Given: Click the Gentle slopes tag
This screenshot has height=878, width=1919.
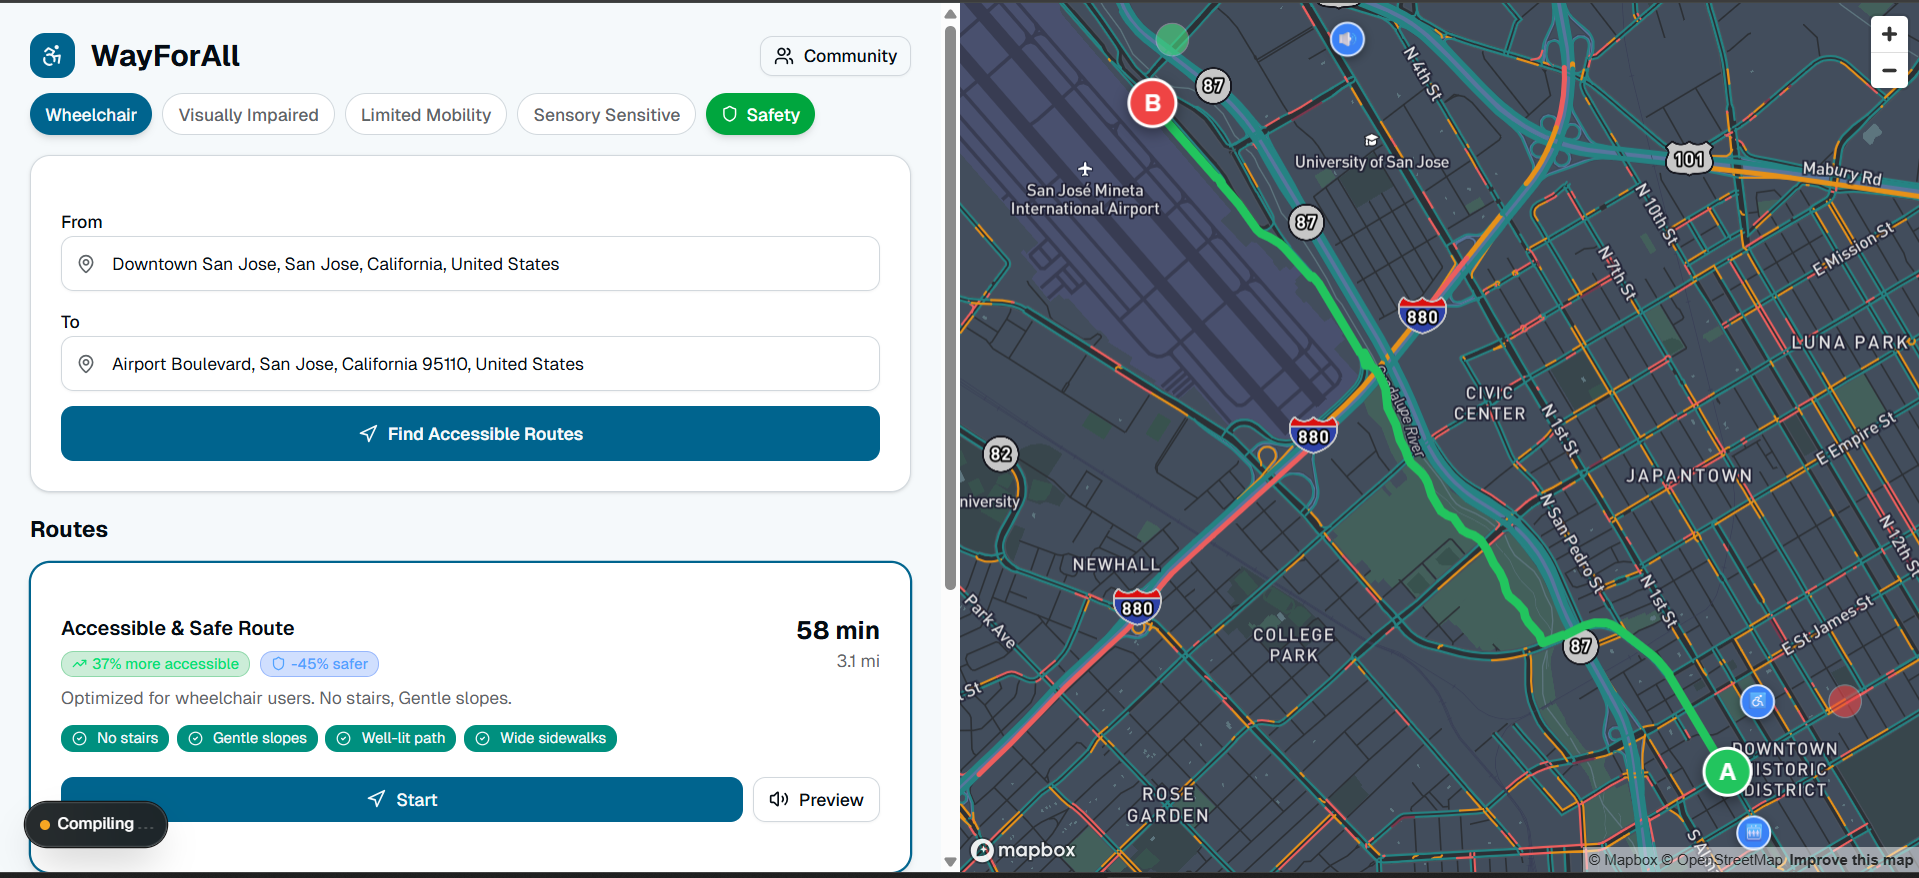Looking at the screenshot, I should (247, 738).
